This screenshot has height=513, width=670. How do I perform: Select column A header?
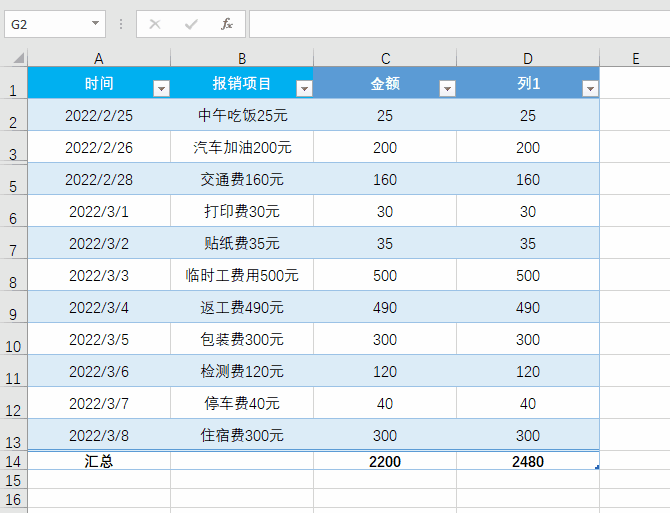[99, 58]
